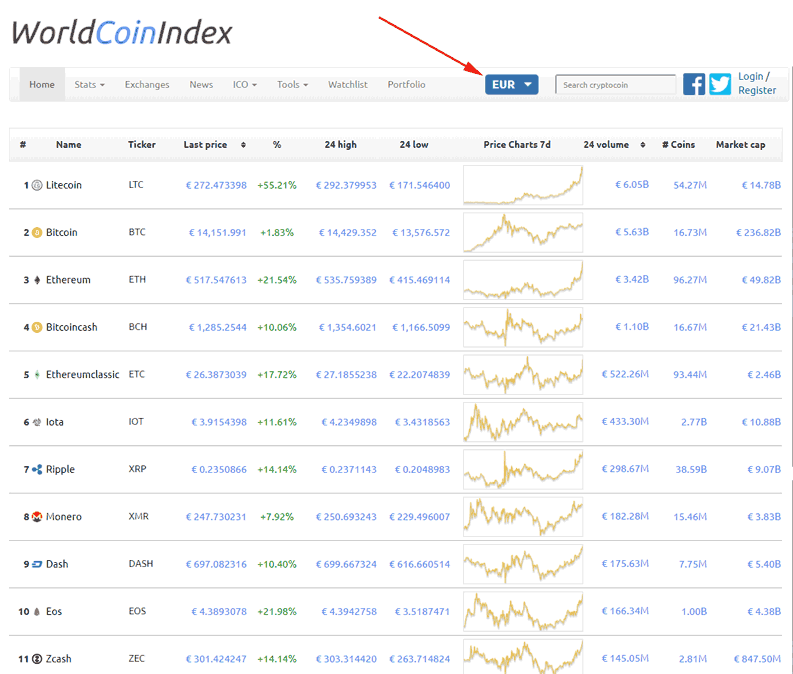This screenshot has width=793, height=674.
Task: Open the Litecoin coin page
Action: click(64, 185)
